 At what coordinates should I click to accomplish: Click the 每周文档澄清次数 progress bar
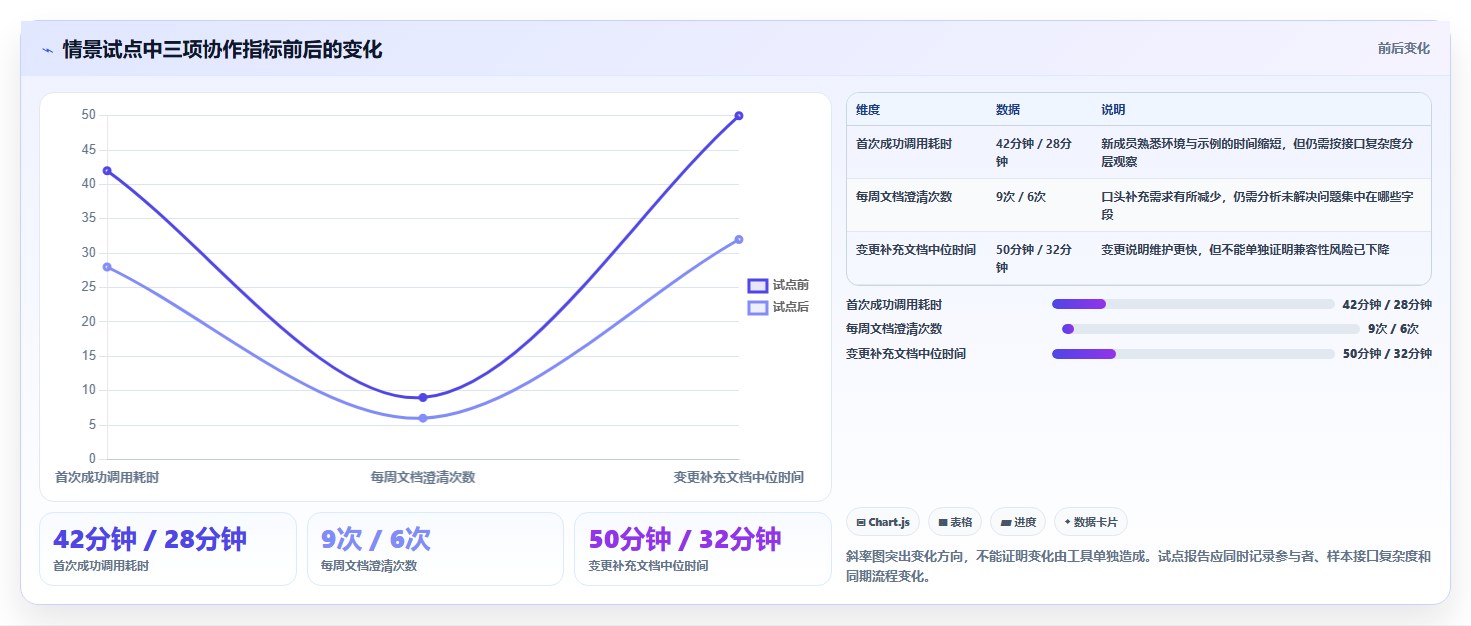pos(1211,329)
